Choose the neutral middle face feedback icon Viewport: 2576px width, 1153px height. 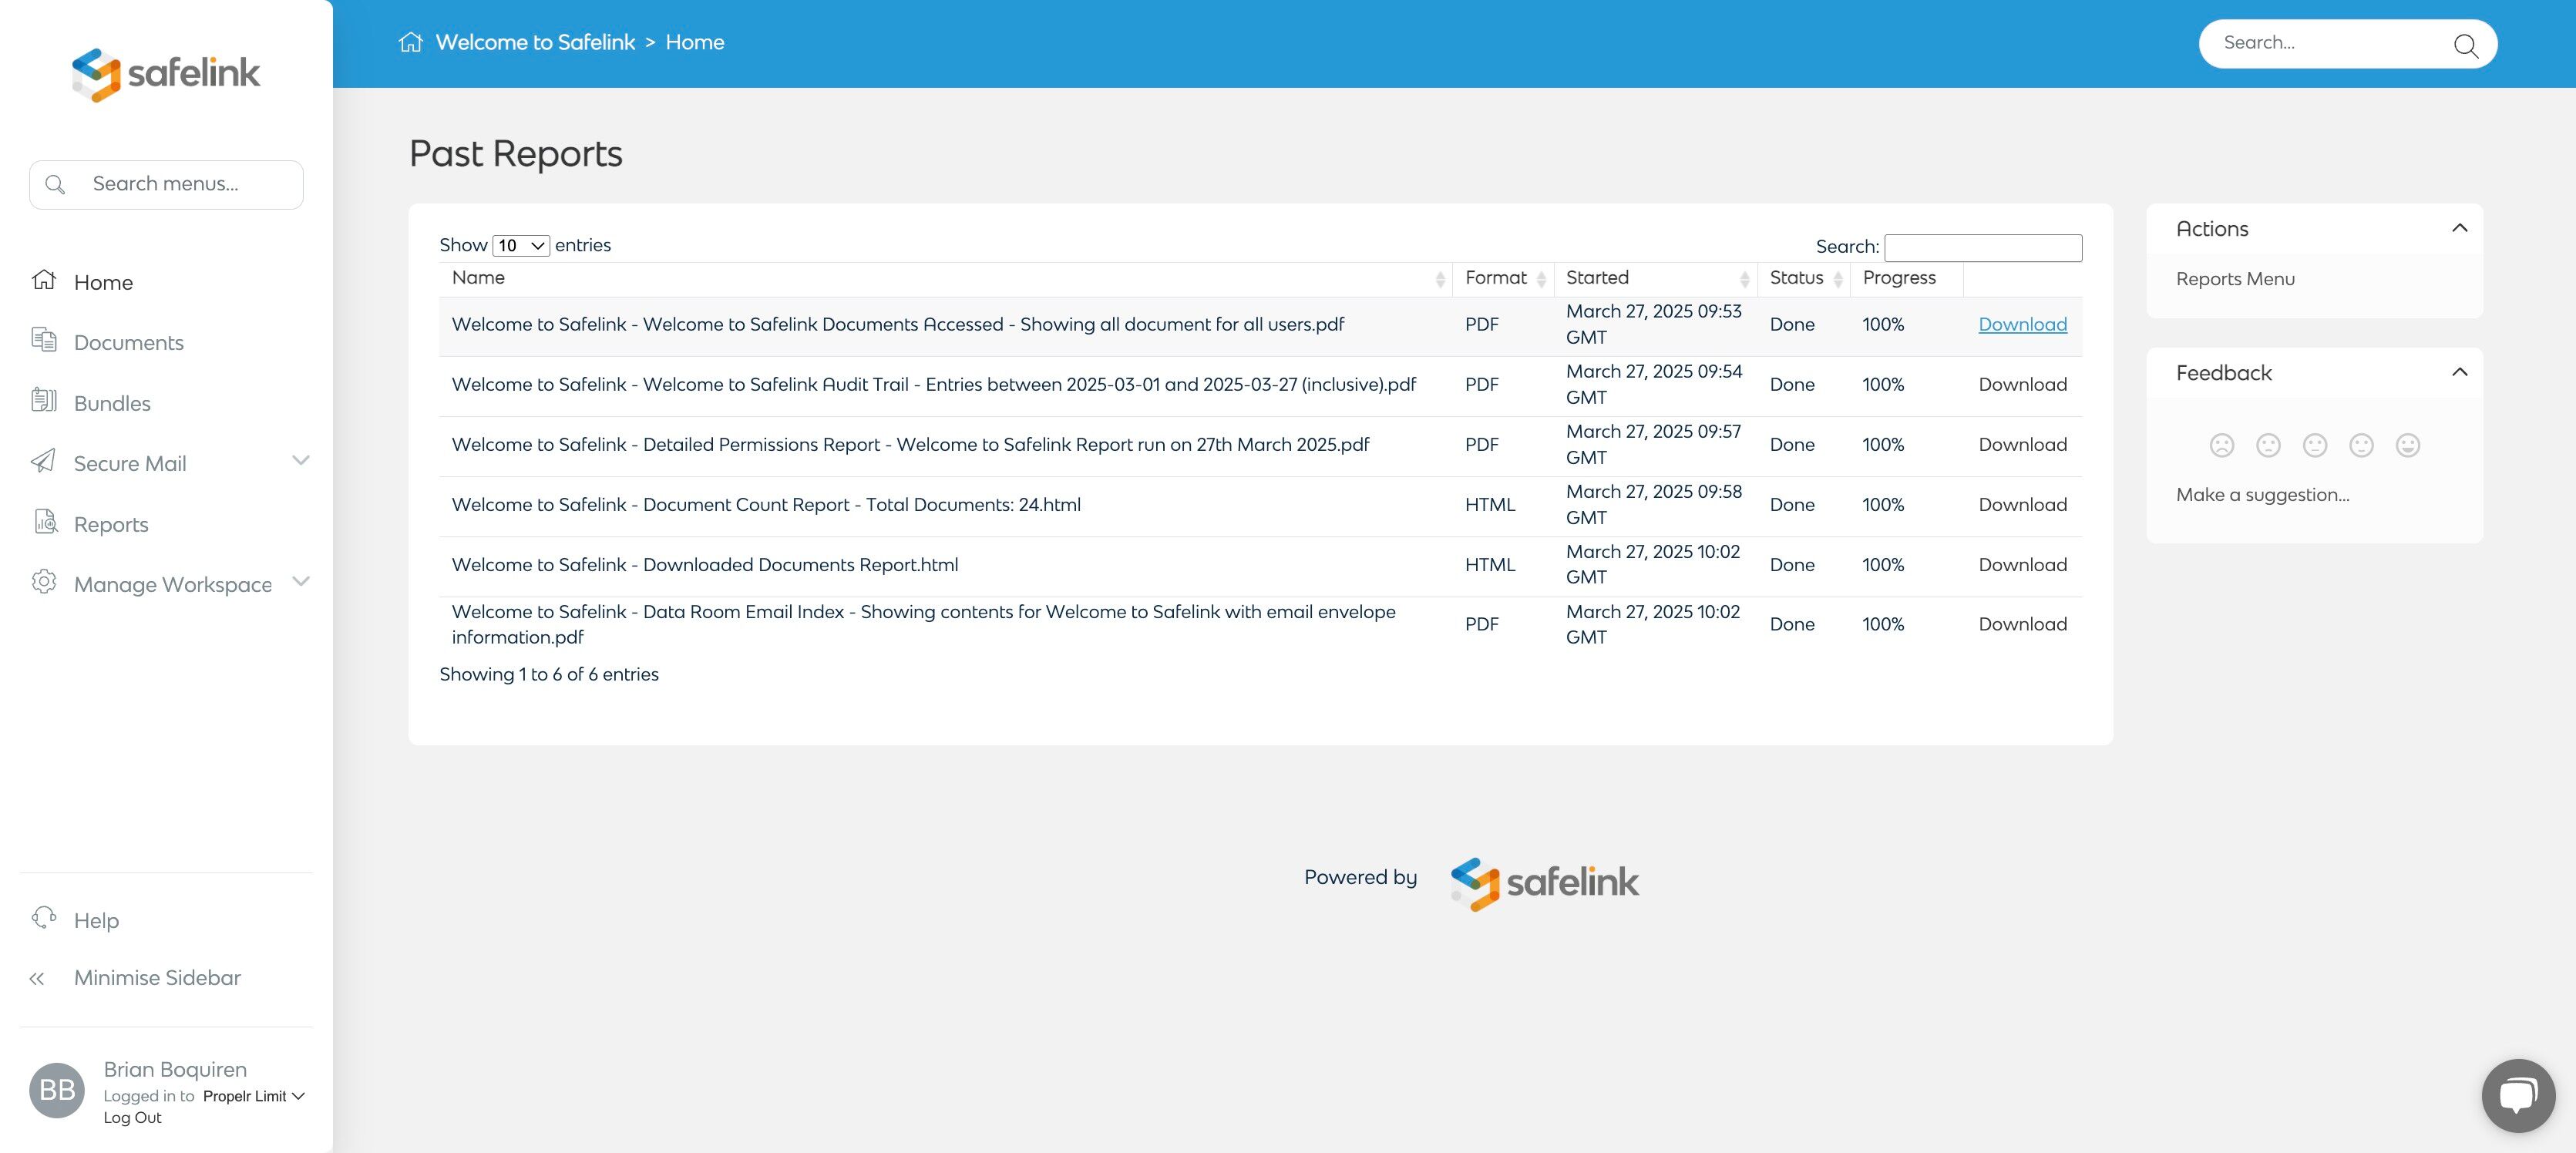[2314, 445]
